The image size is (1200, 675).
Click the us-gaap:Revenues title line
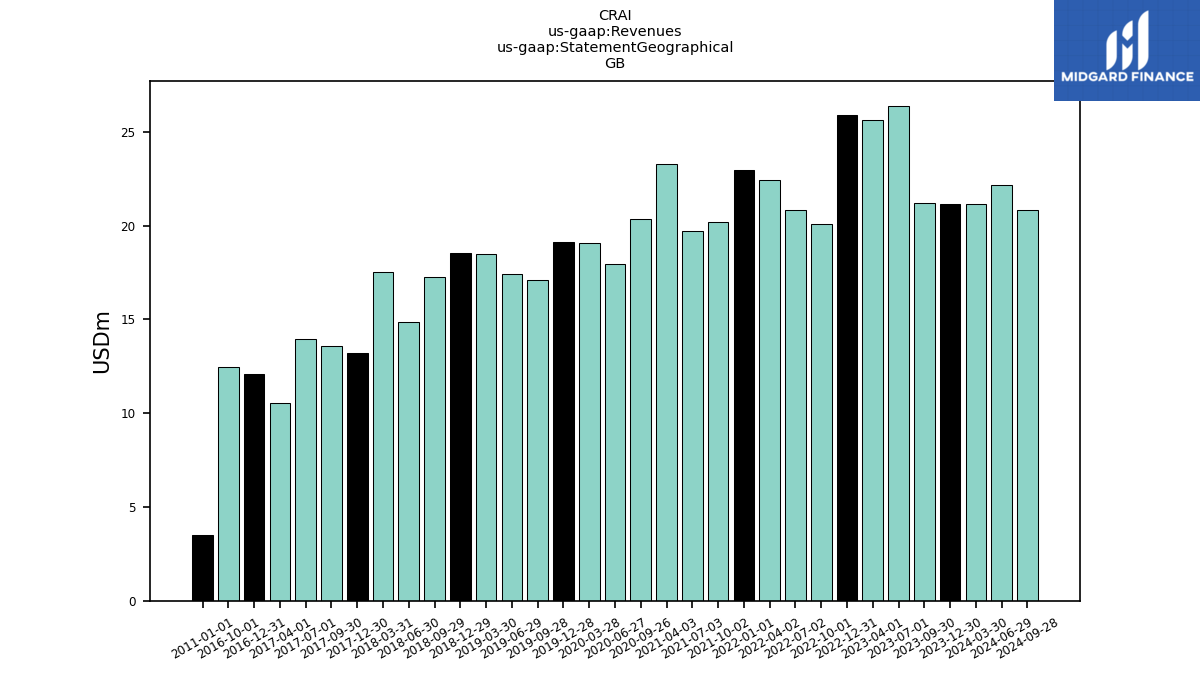coord(615,32)
